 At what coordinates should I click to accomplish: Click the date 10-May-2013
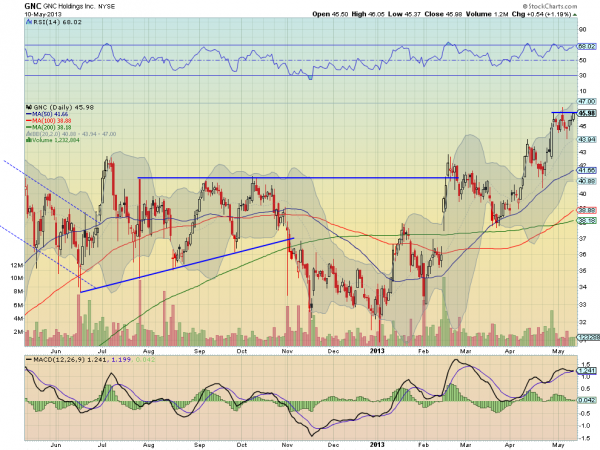click(x=43, y=15)
